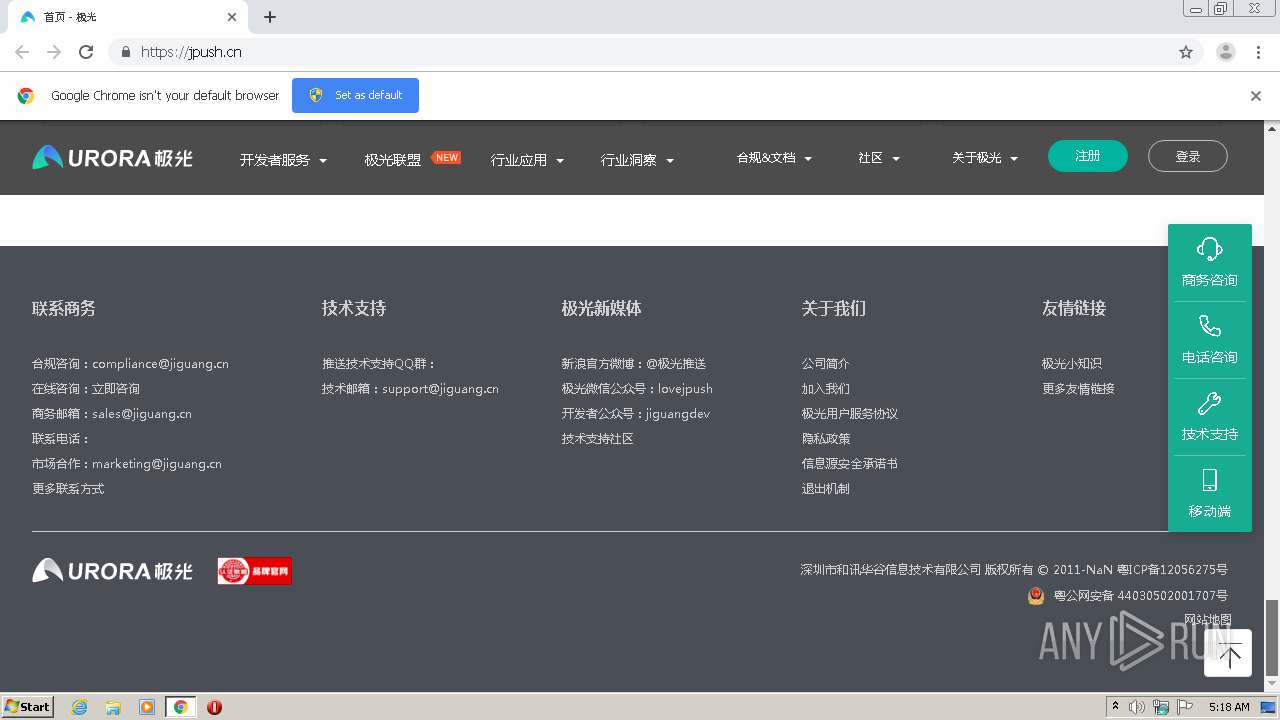Click the volume icon in system tray
The height and width of the screenshot is (720, 1280).
[1137, 707]
